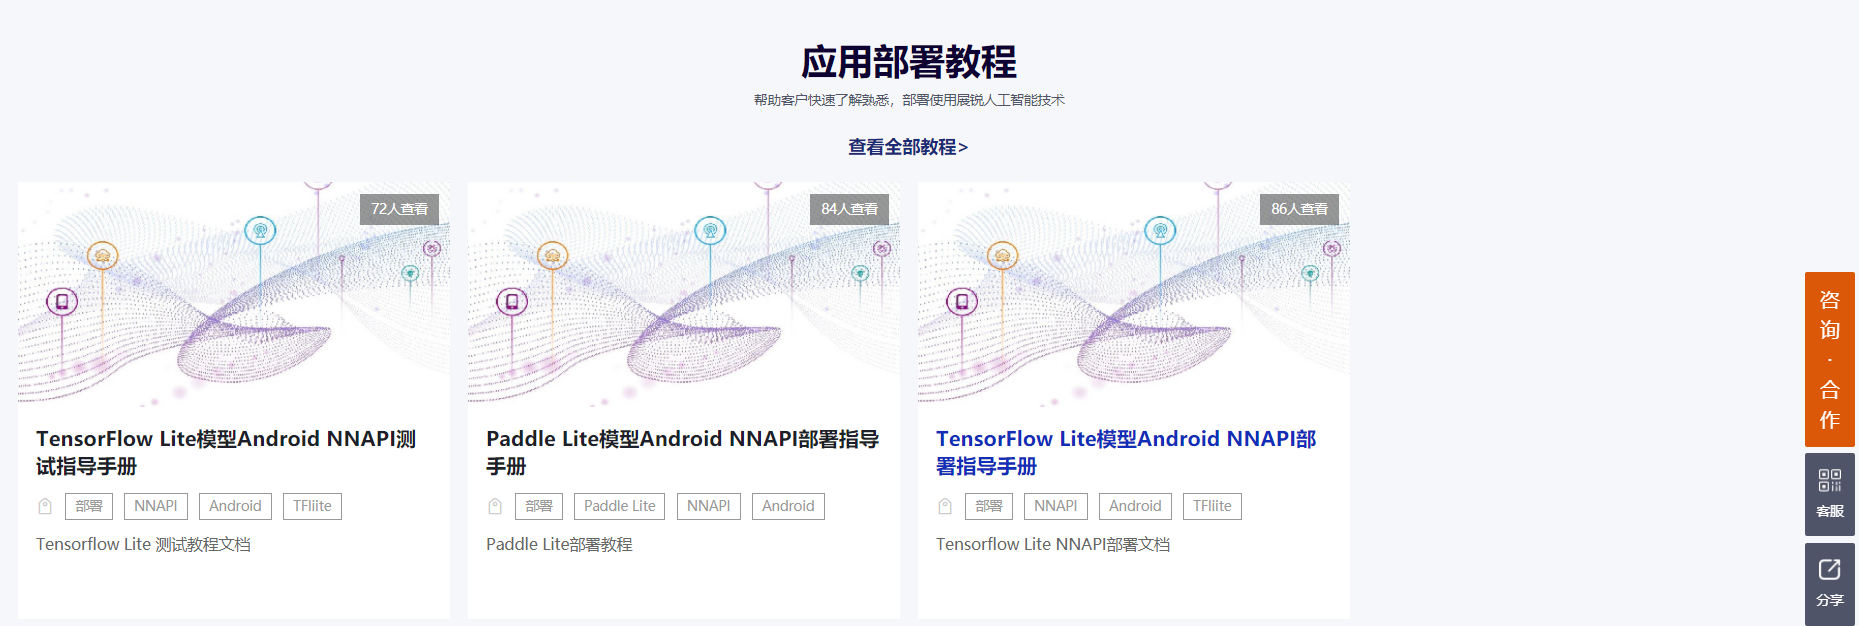Click the description Tensorflow Lite NNAPI部署文档
Screen dimensions: 1859x626
point(1053,544)
